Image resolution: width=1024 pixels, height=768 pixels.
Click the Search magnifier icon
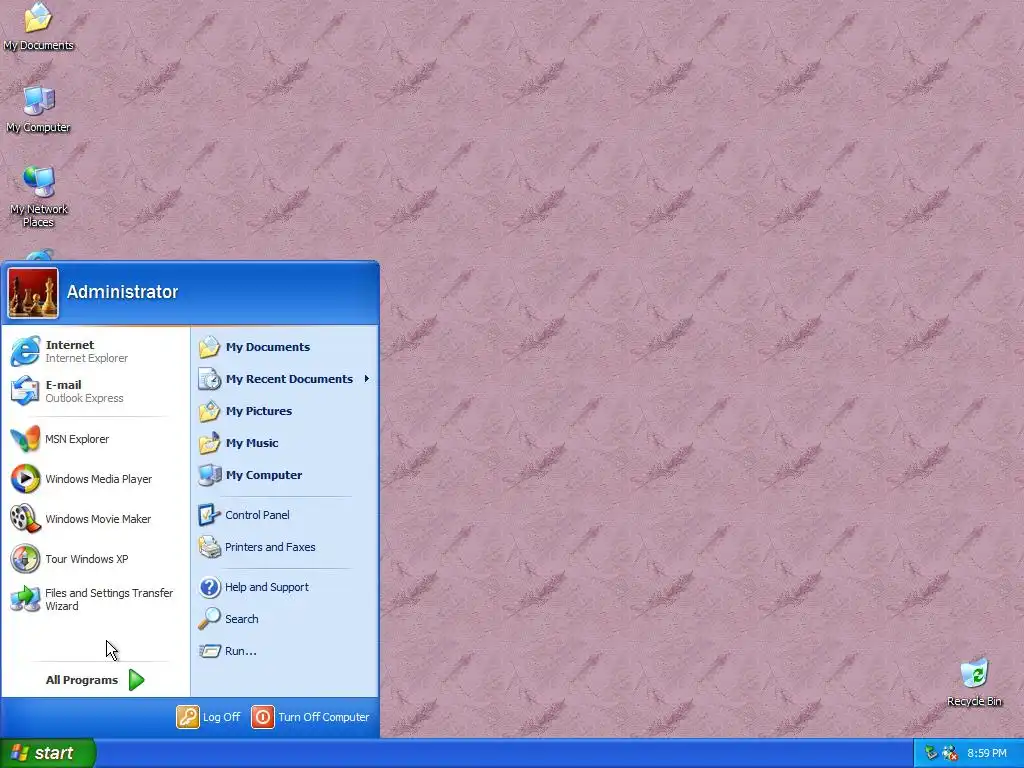(x=210, y=618)
